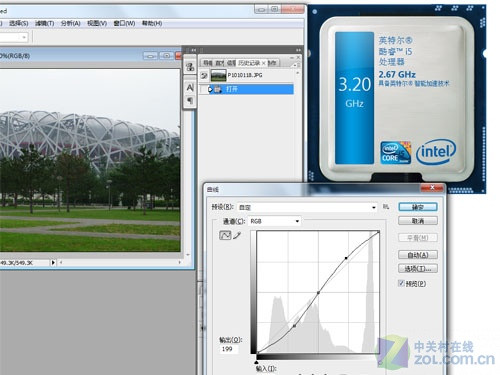The image size is (500, 375).
Task: Collapse the panel group via right double-arrow
Action: pos(298,50)
